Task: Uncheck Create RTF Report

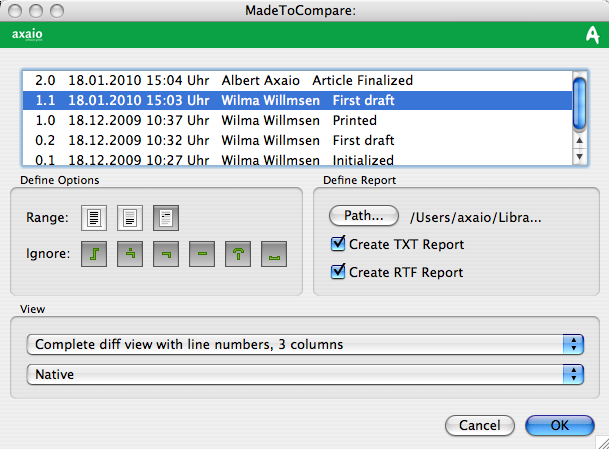Action: (x=338, y=271)
